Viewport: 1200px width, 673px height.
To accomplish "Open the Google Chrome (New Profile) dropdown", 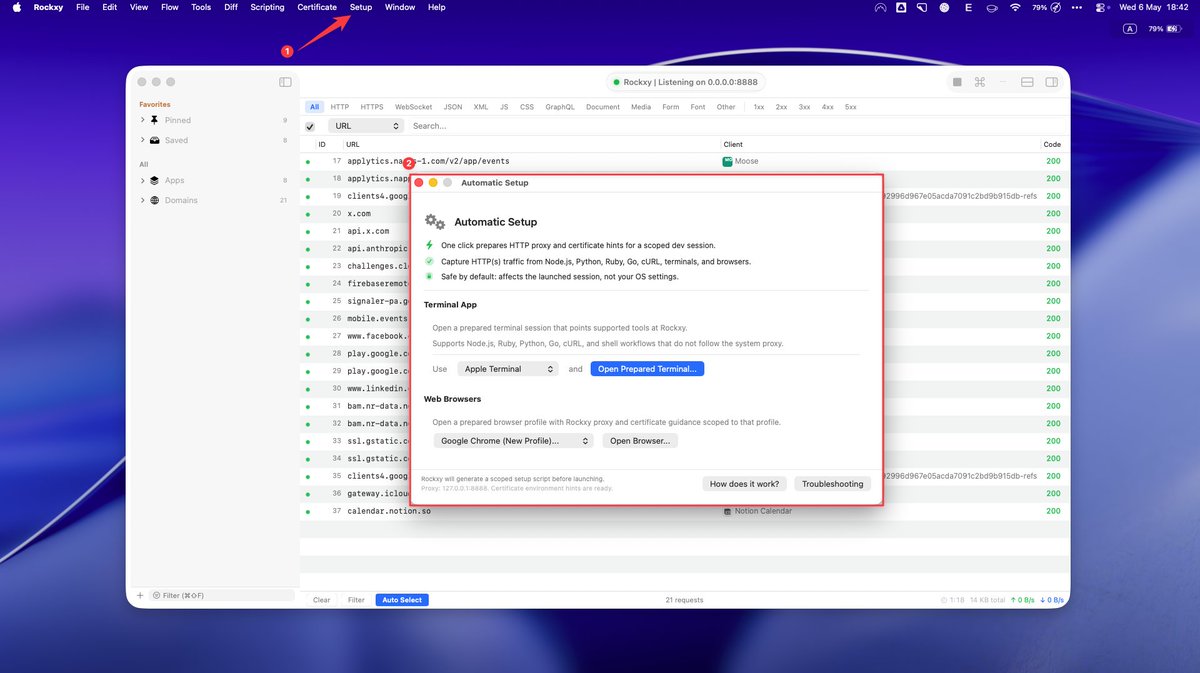I will 514,440.
